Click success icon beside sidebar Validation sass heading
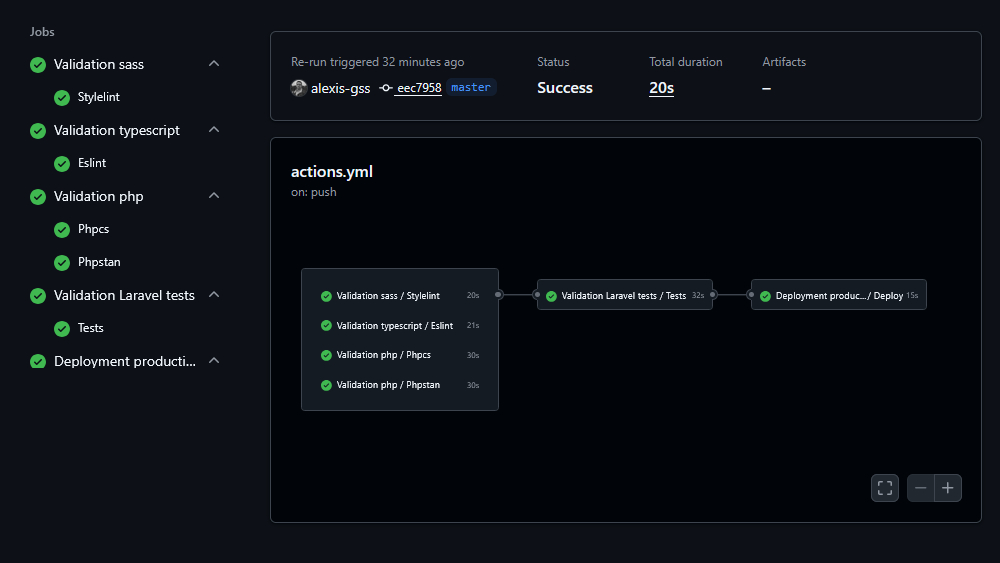 [38, 64]
